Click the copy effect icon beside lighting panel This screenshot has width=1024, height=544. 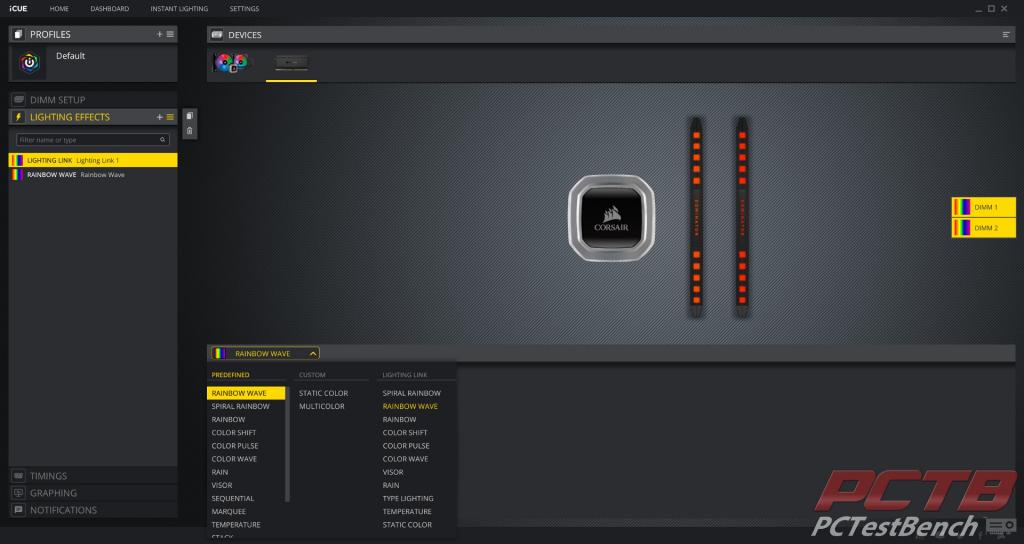(x=189, y=116)
